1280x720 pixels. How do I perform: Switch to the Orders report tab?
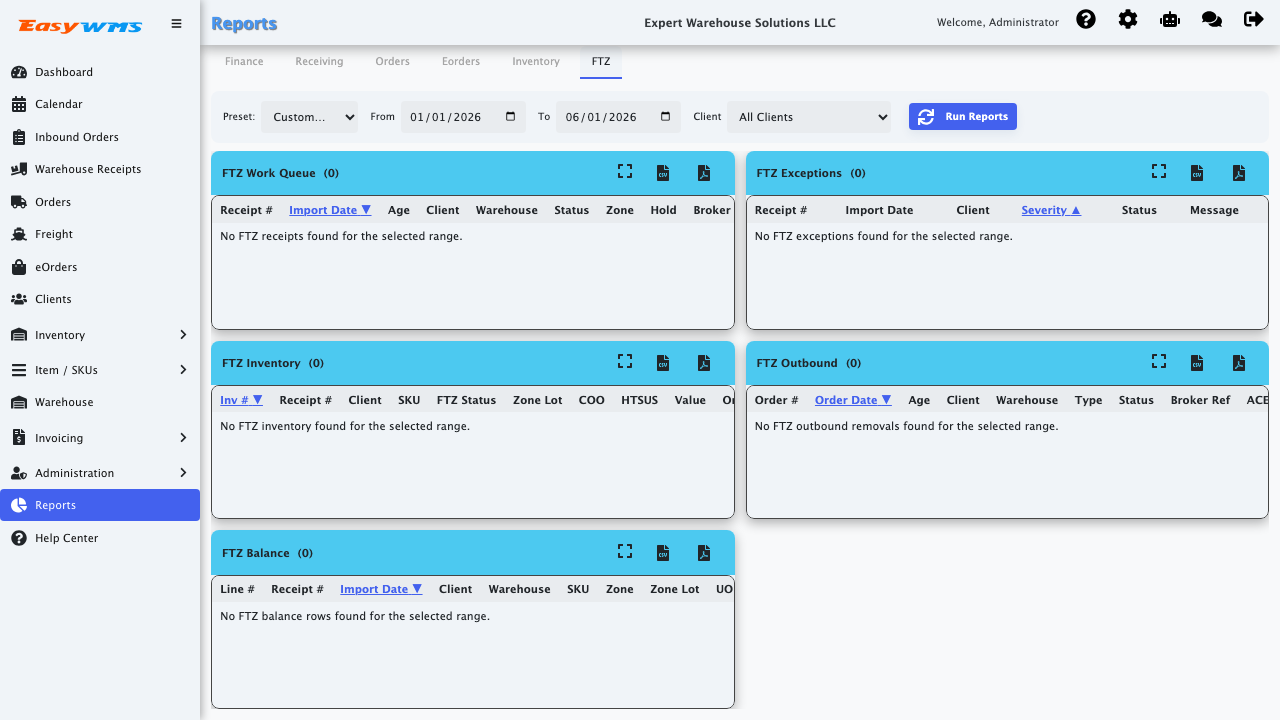tap(393, 62)
